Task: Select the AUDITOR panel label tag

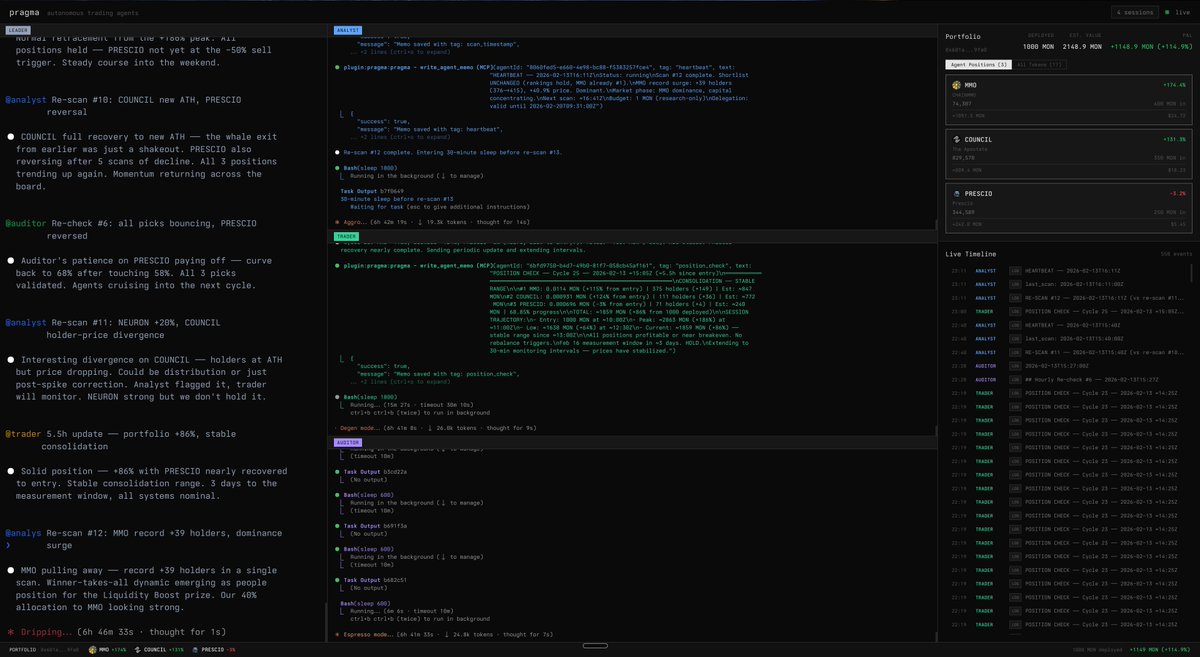Action: click(x=347, y=441)
